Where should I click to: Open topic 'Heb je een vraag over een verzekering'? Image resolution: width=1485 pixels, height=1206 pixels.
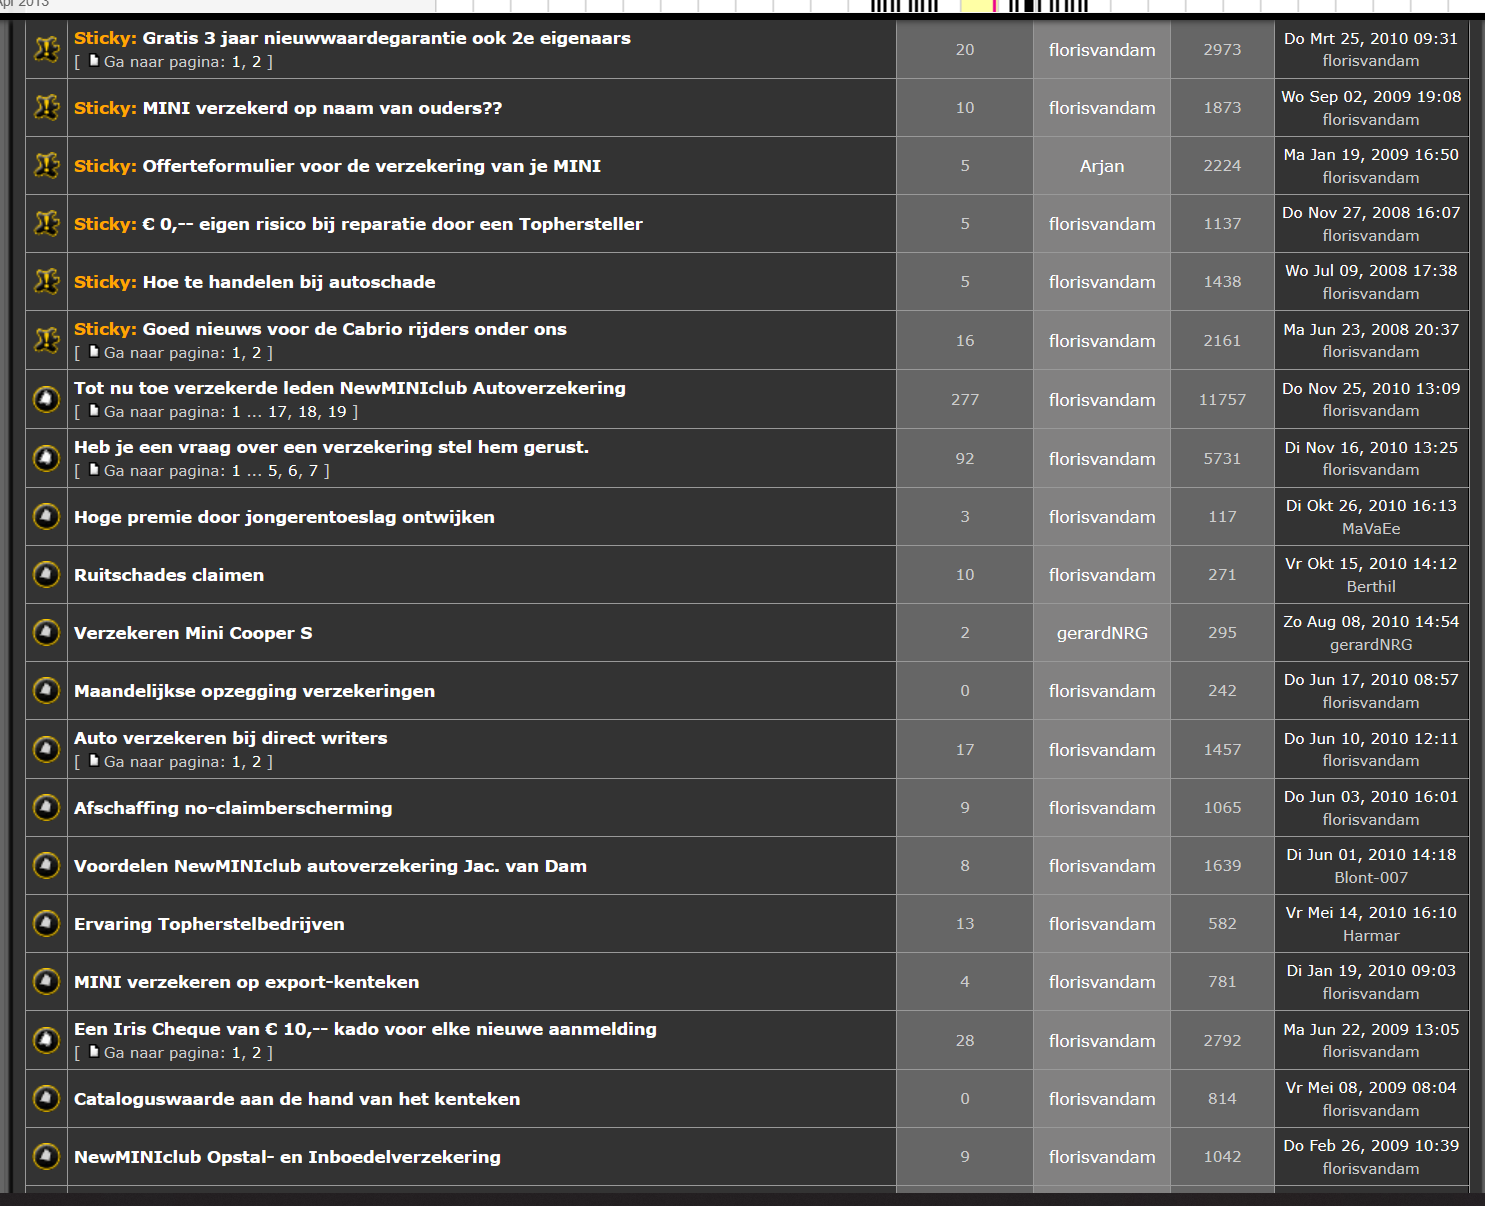pyautogui.click(x=331, y=447)
